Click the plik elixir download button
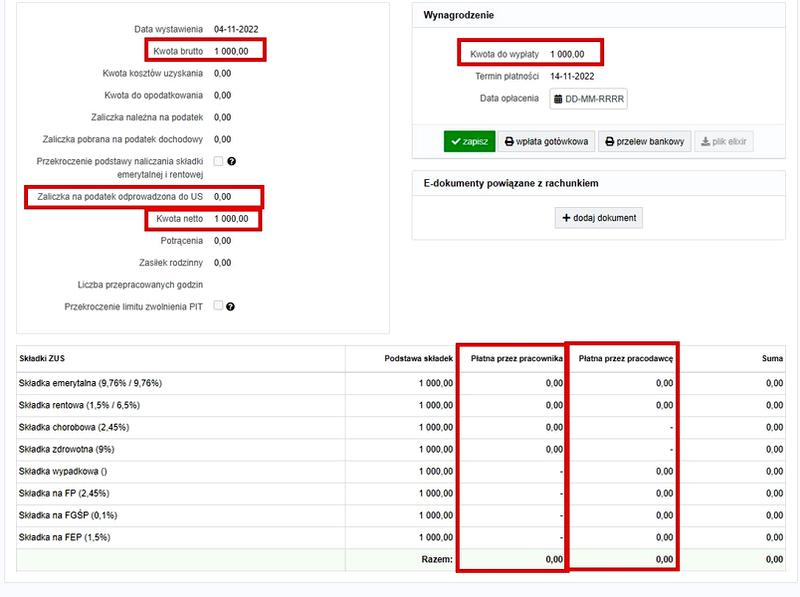This screenshot has width=800, height=597. (x=723, y=141)
